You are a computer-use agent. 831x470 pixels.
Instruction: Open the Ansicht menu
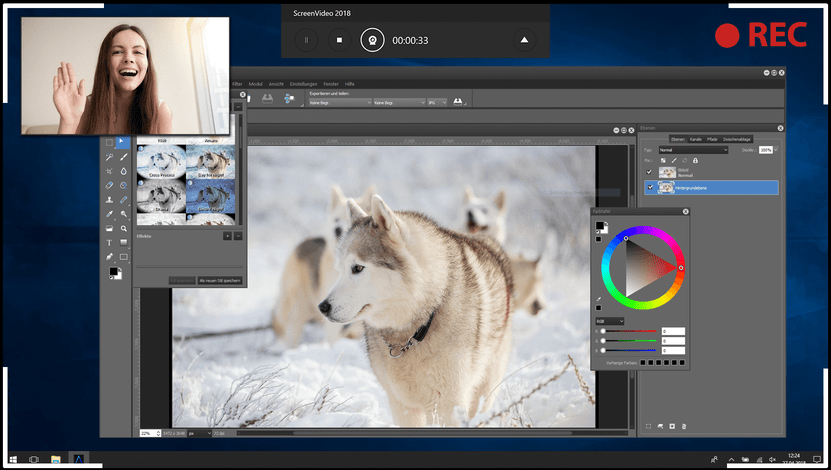coord(276,84)
